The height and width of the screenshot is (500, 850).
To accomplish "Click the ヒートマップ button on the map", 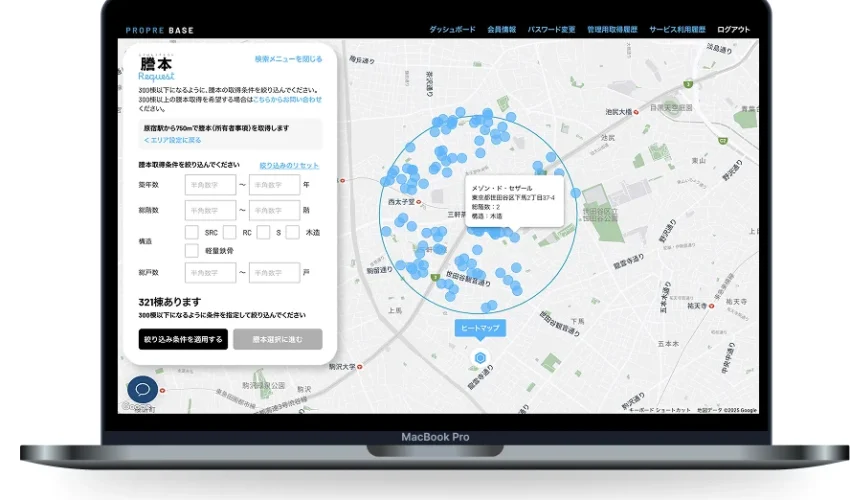I will [x=480, y=328].
